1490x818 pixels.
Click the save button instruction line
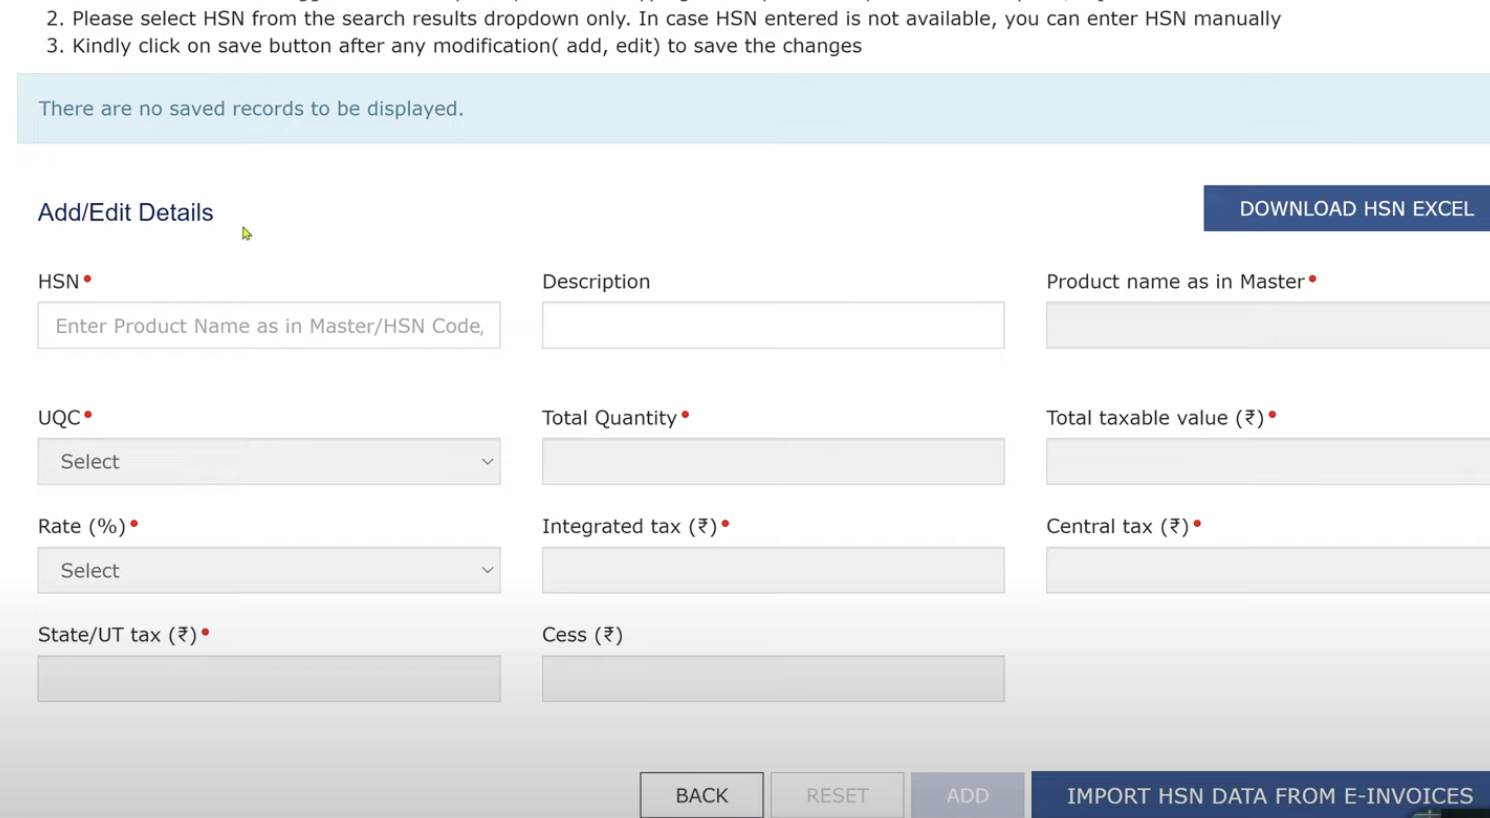[x=454, y=46]
